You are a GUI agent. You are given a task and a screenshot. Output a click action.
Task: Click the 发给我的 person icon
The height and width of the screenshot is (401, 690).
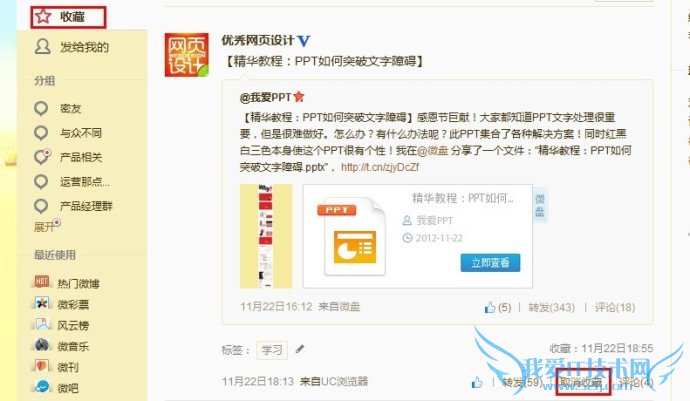[x=42, y=47]
